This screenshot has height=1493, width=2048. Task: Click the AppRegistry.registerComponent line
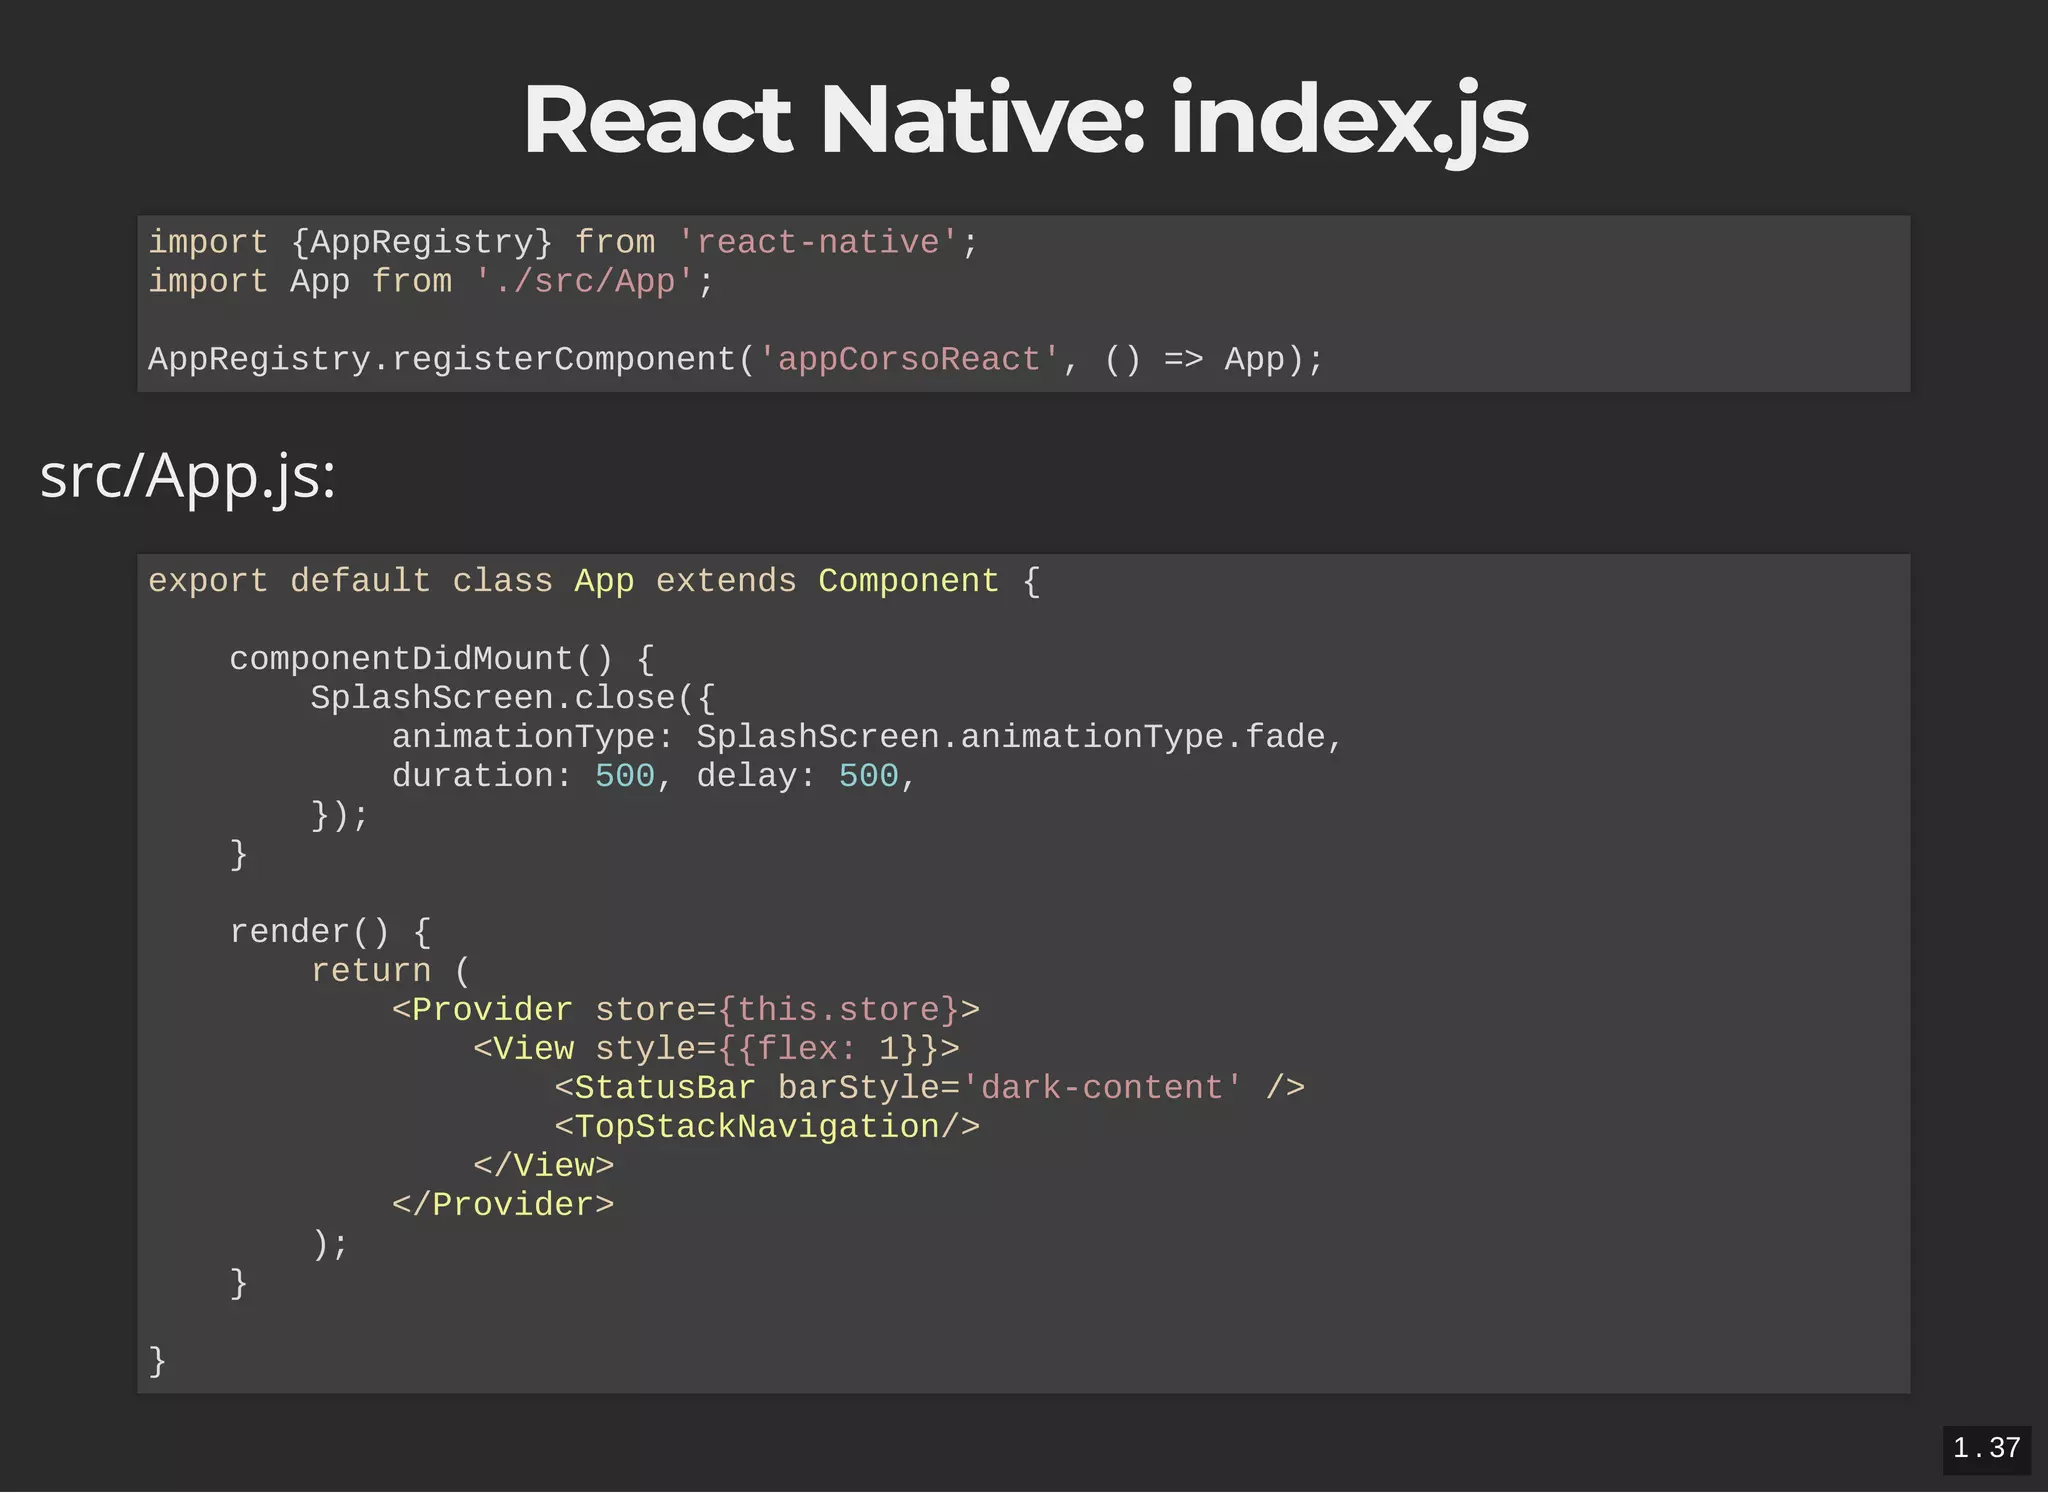pos(736,360)
